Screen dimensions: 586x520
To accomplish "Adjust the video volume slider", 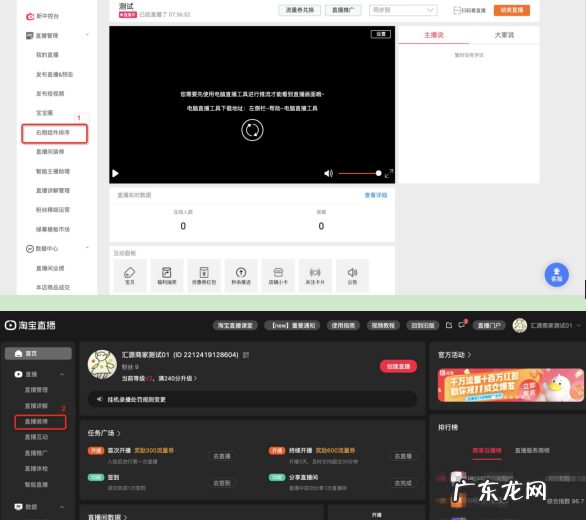I will point(360,173).
